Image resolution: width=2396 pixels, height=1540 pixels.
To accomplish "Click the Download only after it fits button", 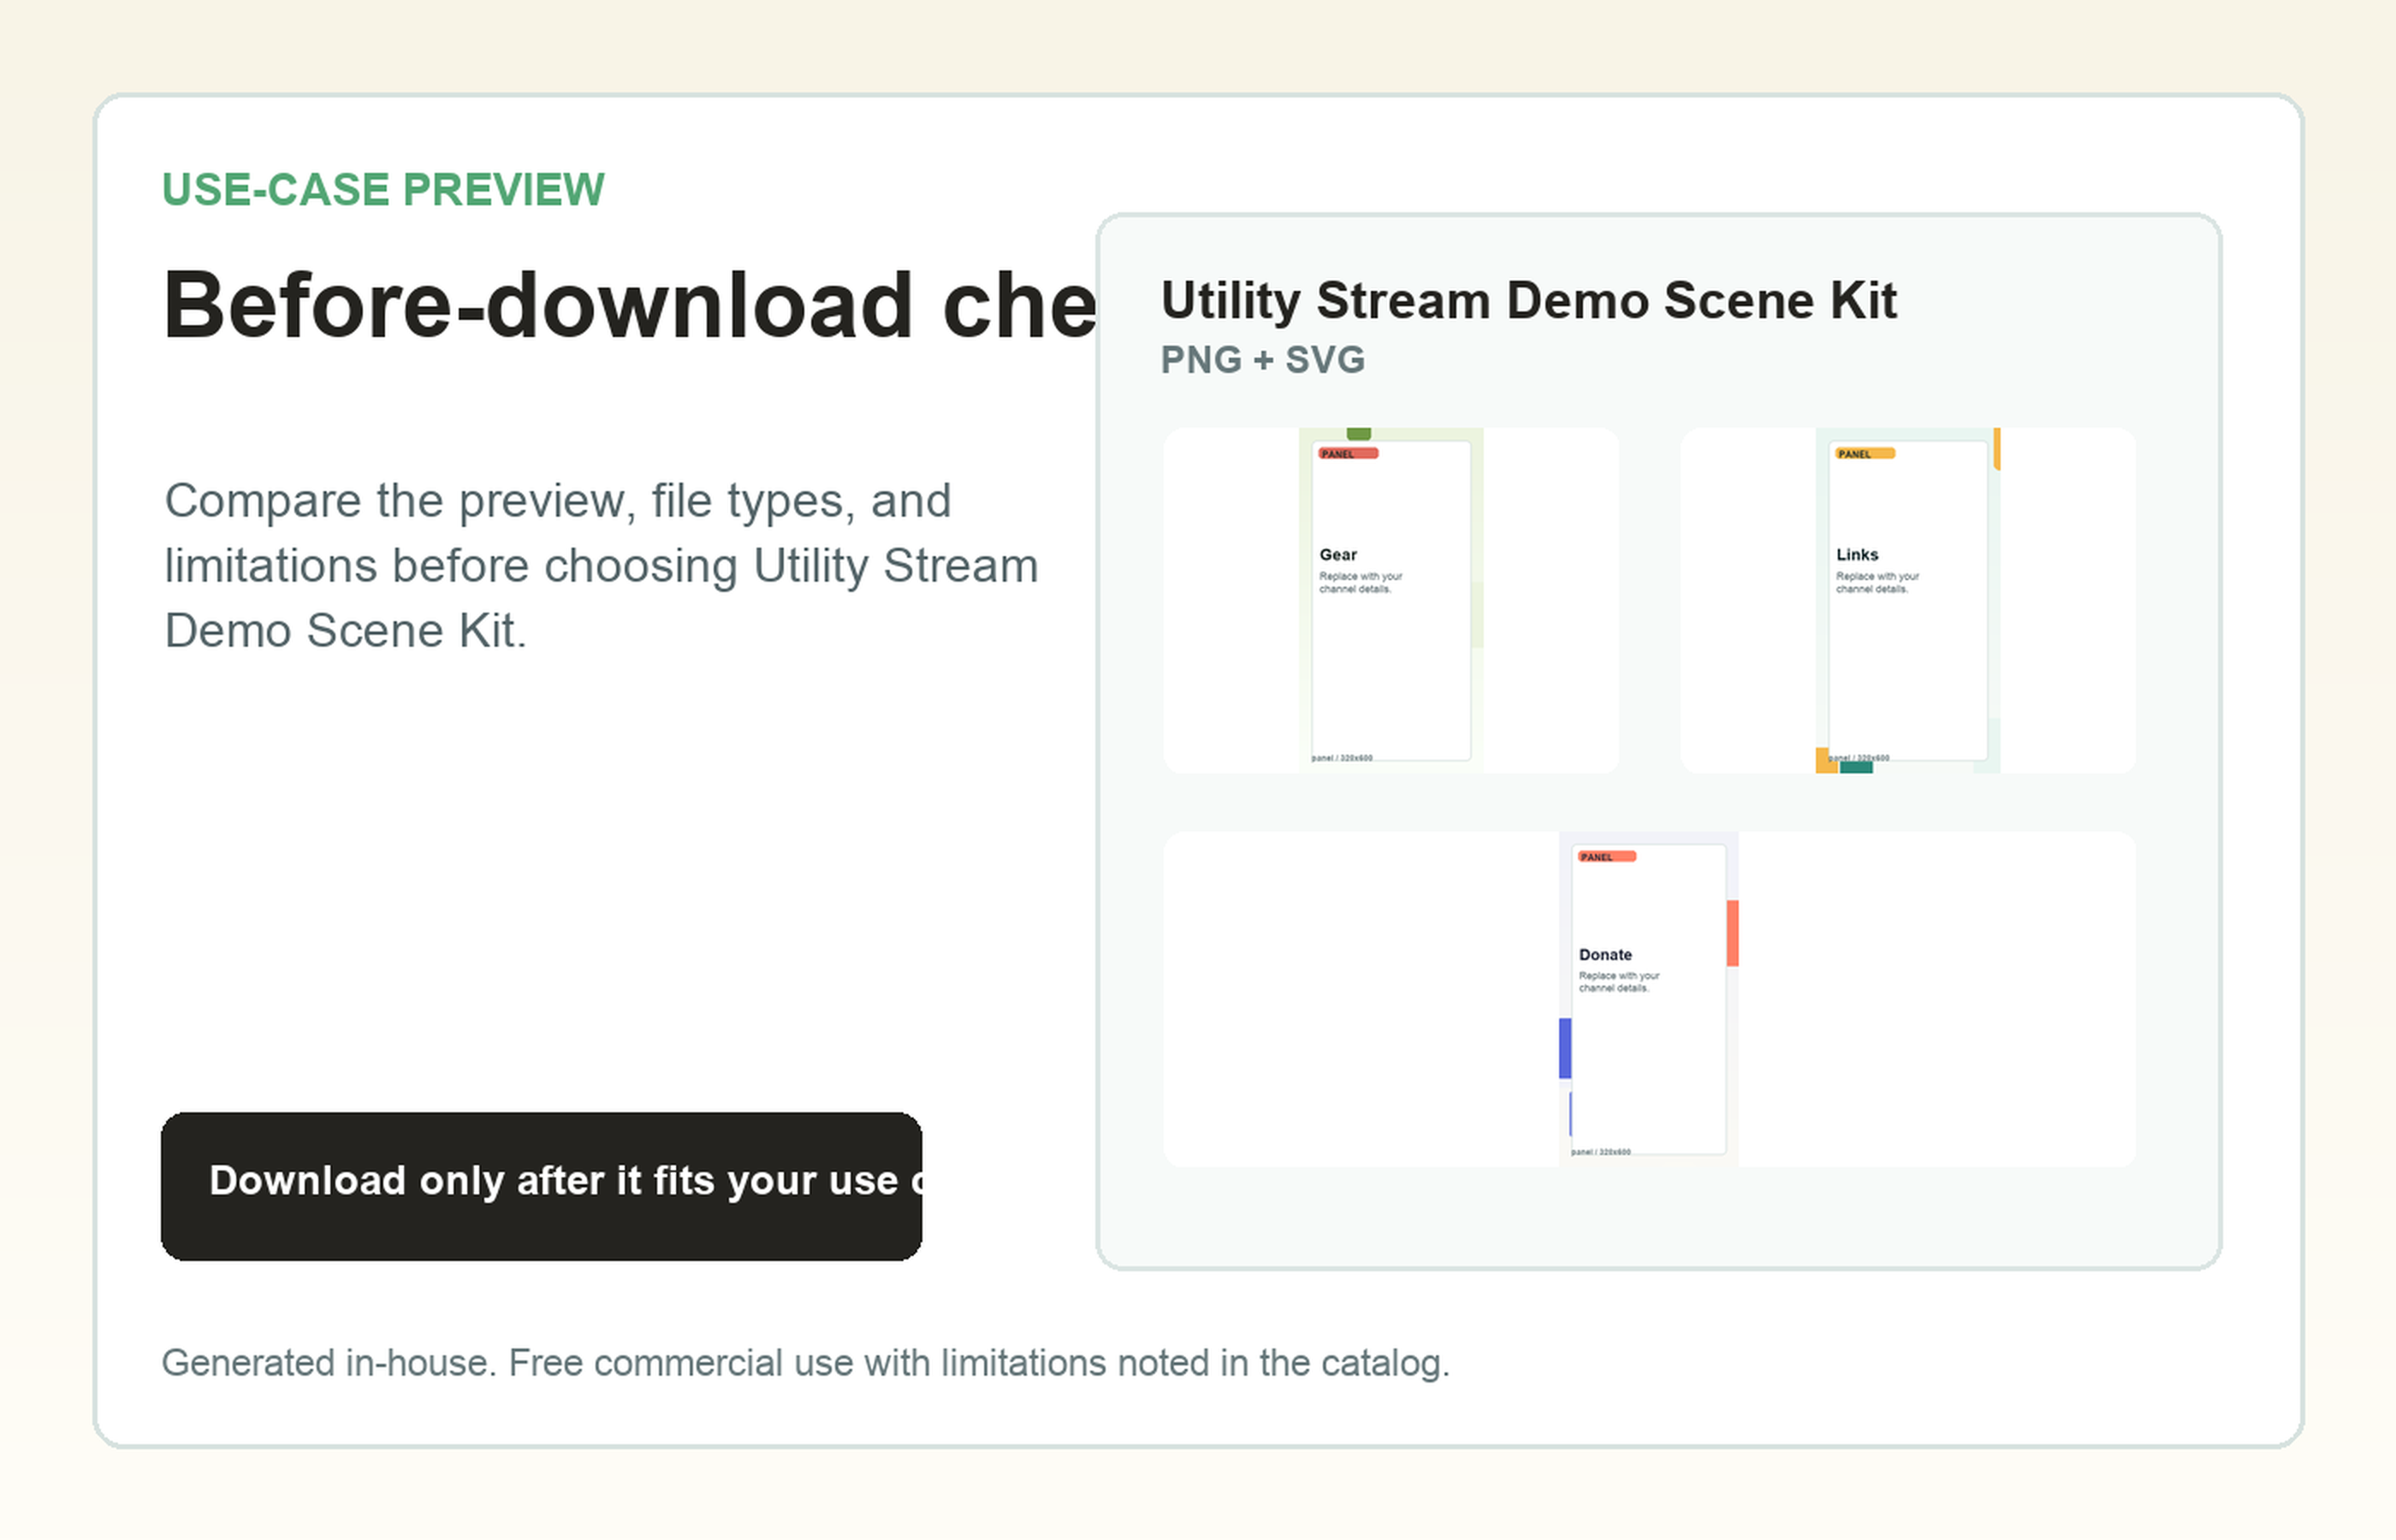I will (541, 1186).
